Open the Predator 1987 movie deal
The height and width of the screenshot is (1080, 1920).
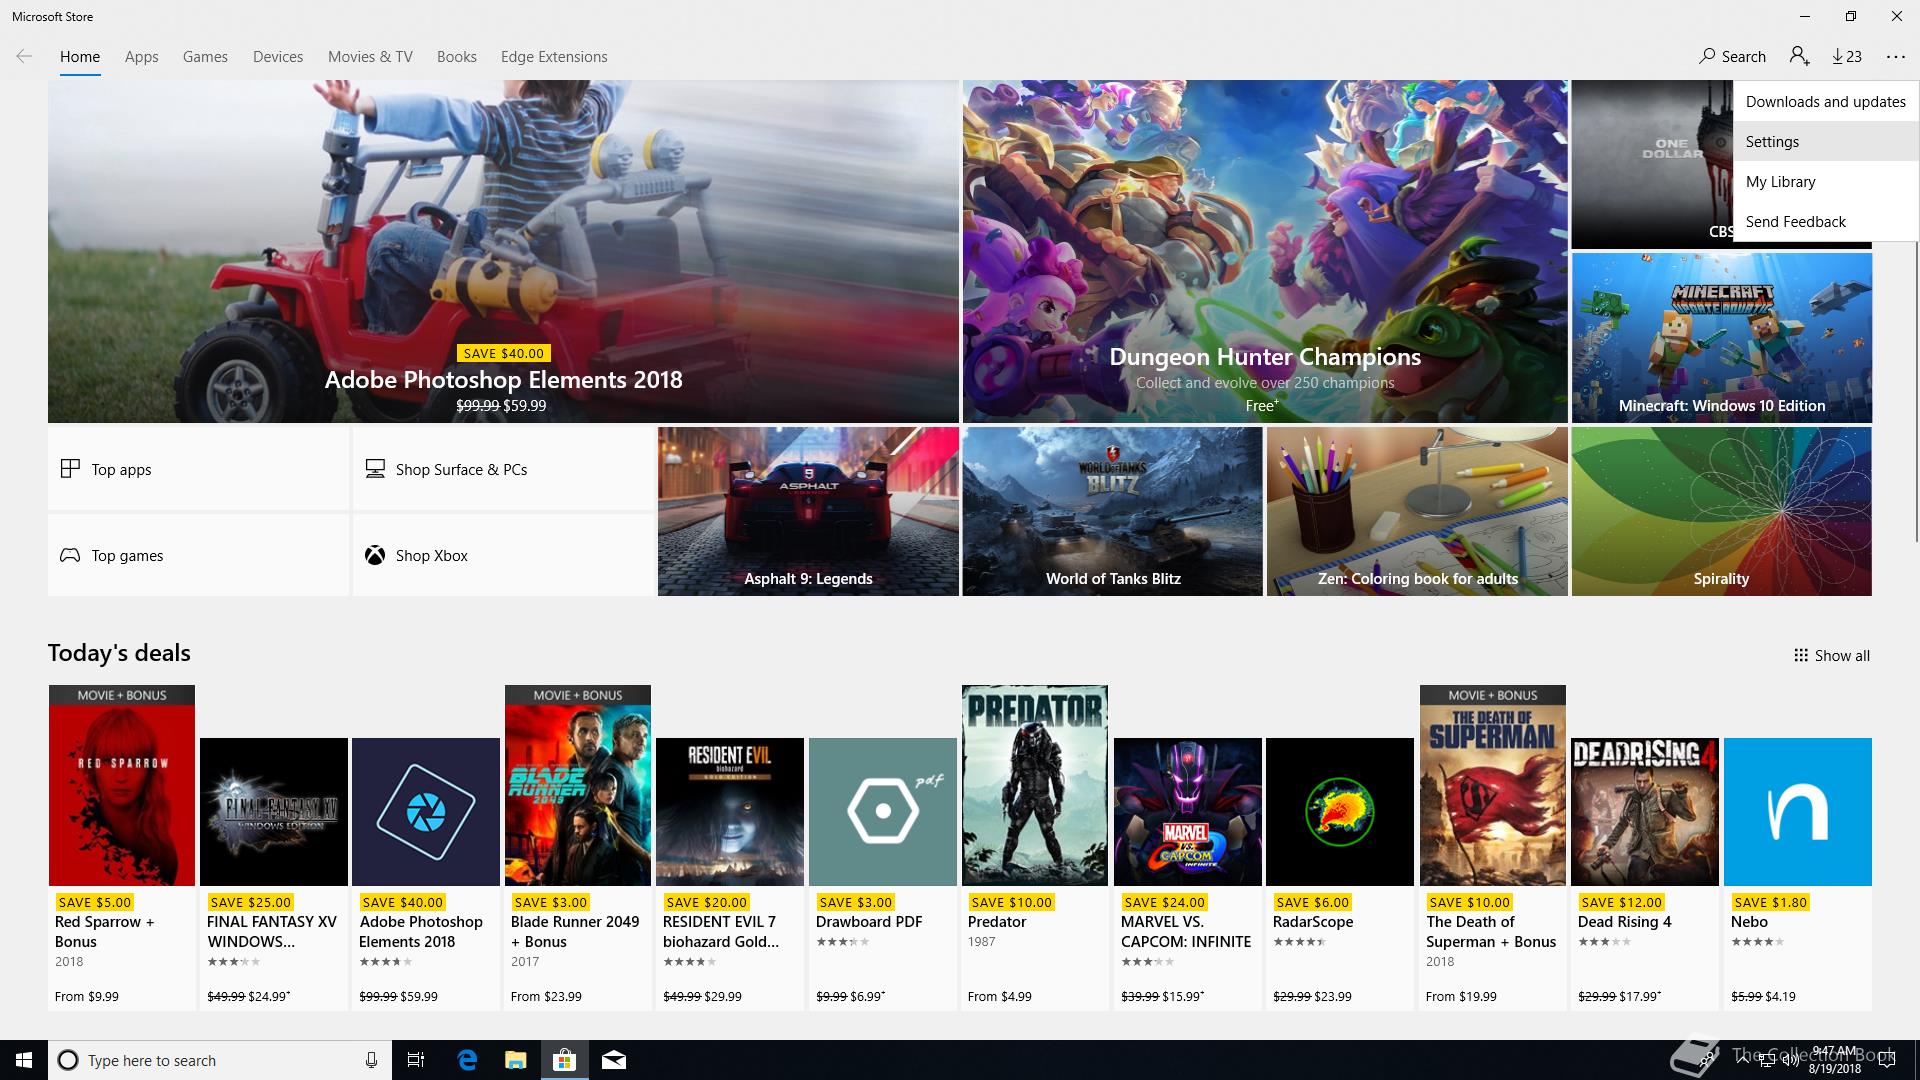coord(1035,847)
